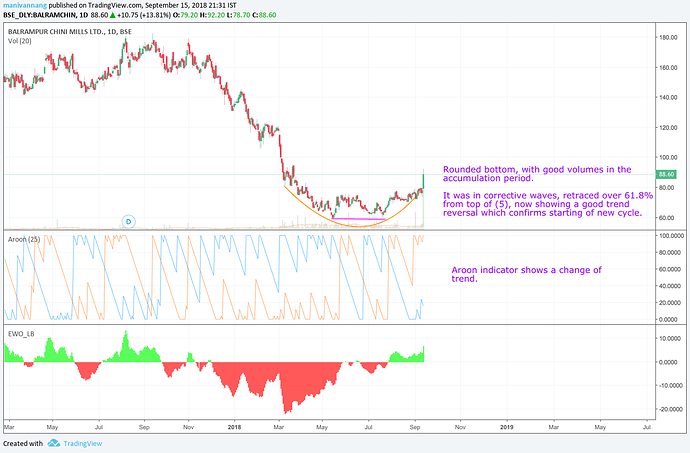690x453 pixels.
Task: Select the Aroon (25) indicator label
Action: pyautogui.click(x=23, y=241)
